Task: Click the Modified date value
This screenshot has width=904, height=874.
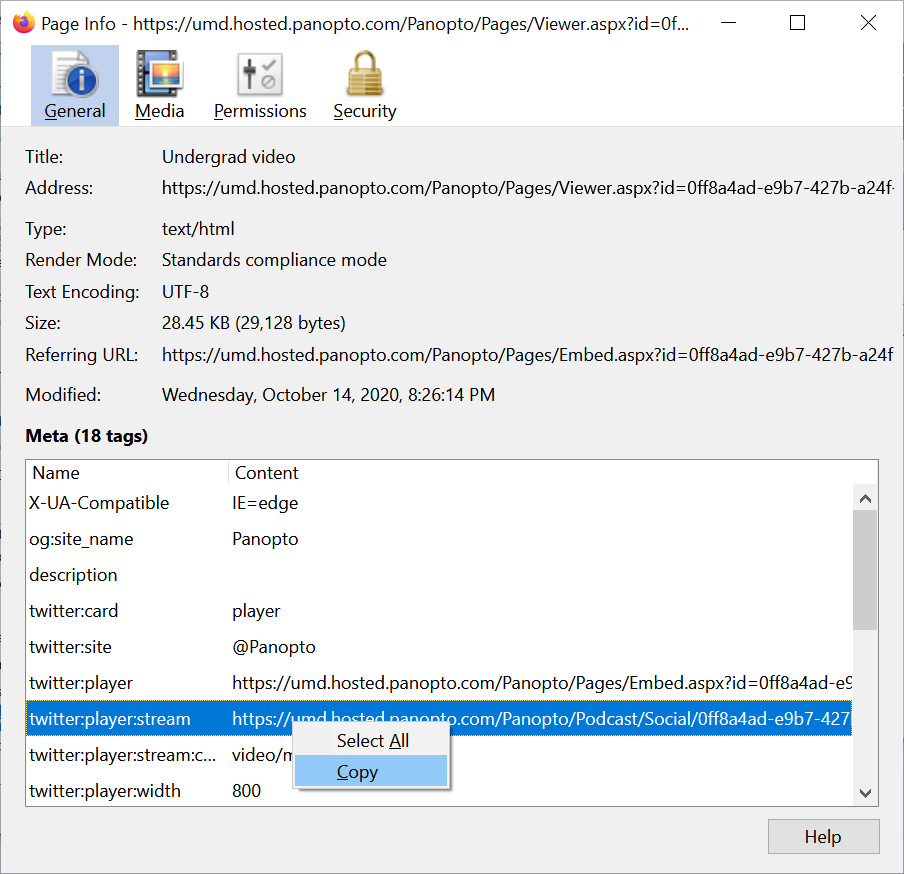Action: (x=328, y=395)
